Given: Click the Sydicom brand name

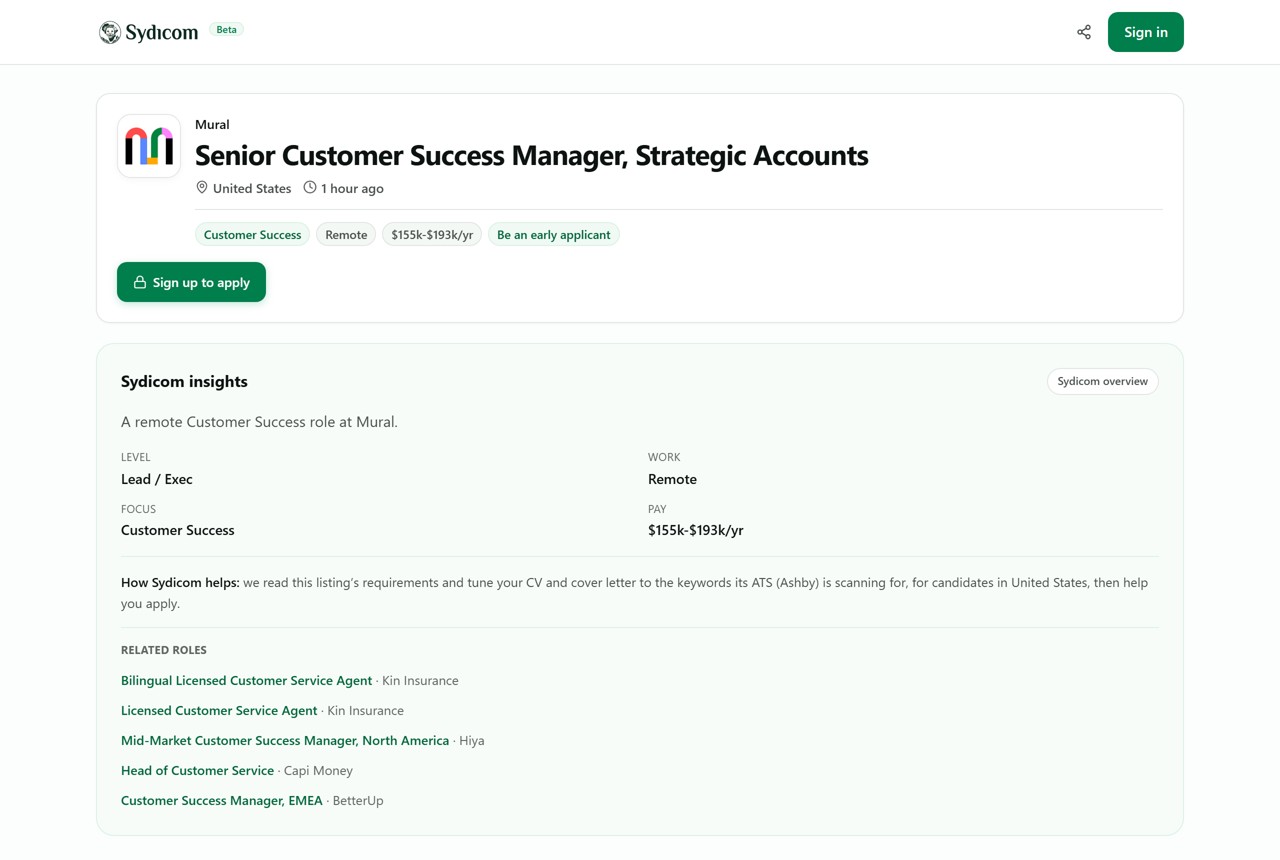Looking at the screenshot, I should tap(162, 32).
